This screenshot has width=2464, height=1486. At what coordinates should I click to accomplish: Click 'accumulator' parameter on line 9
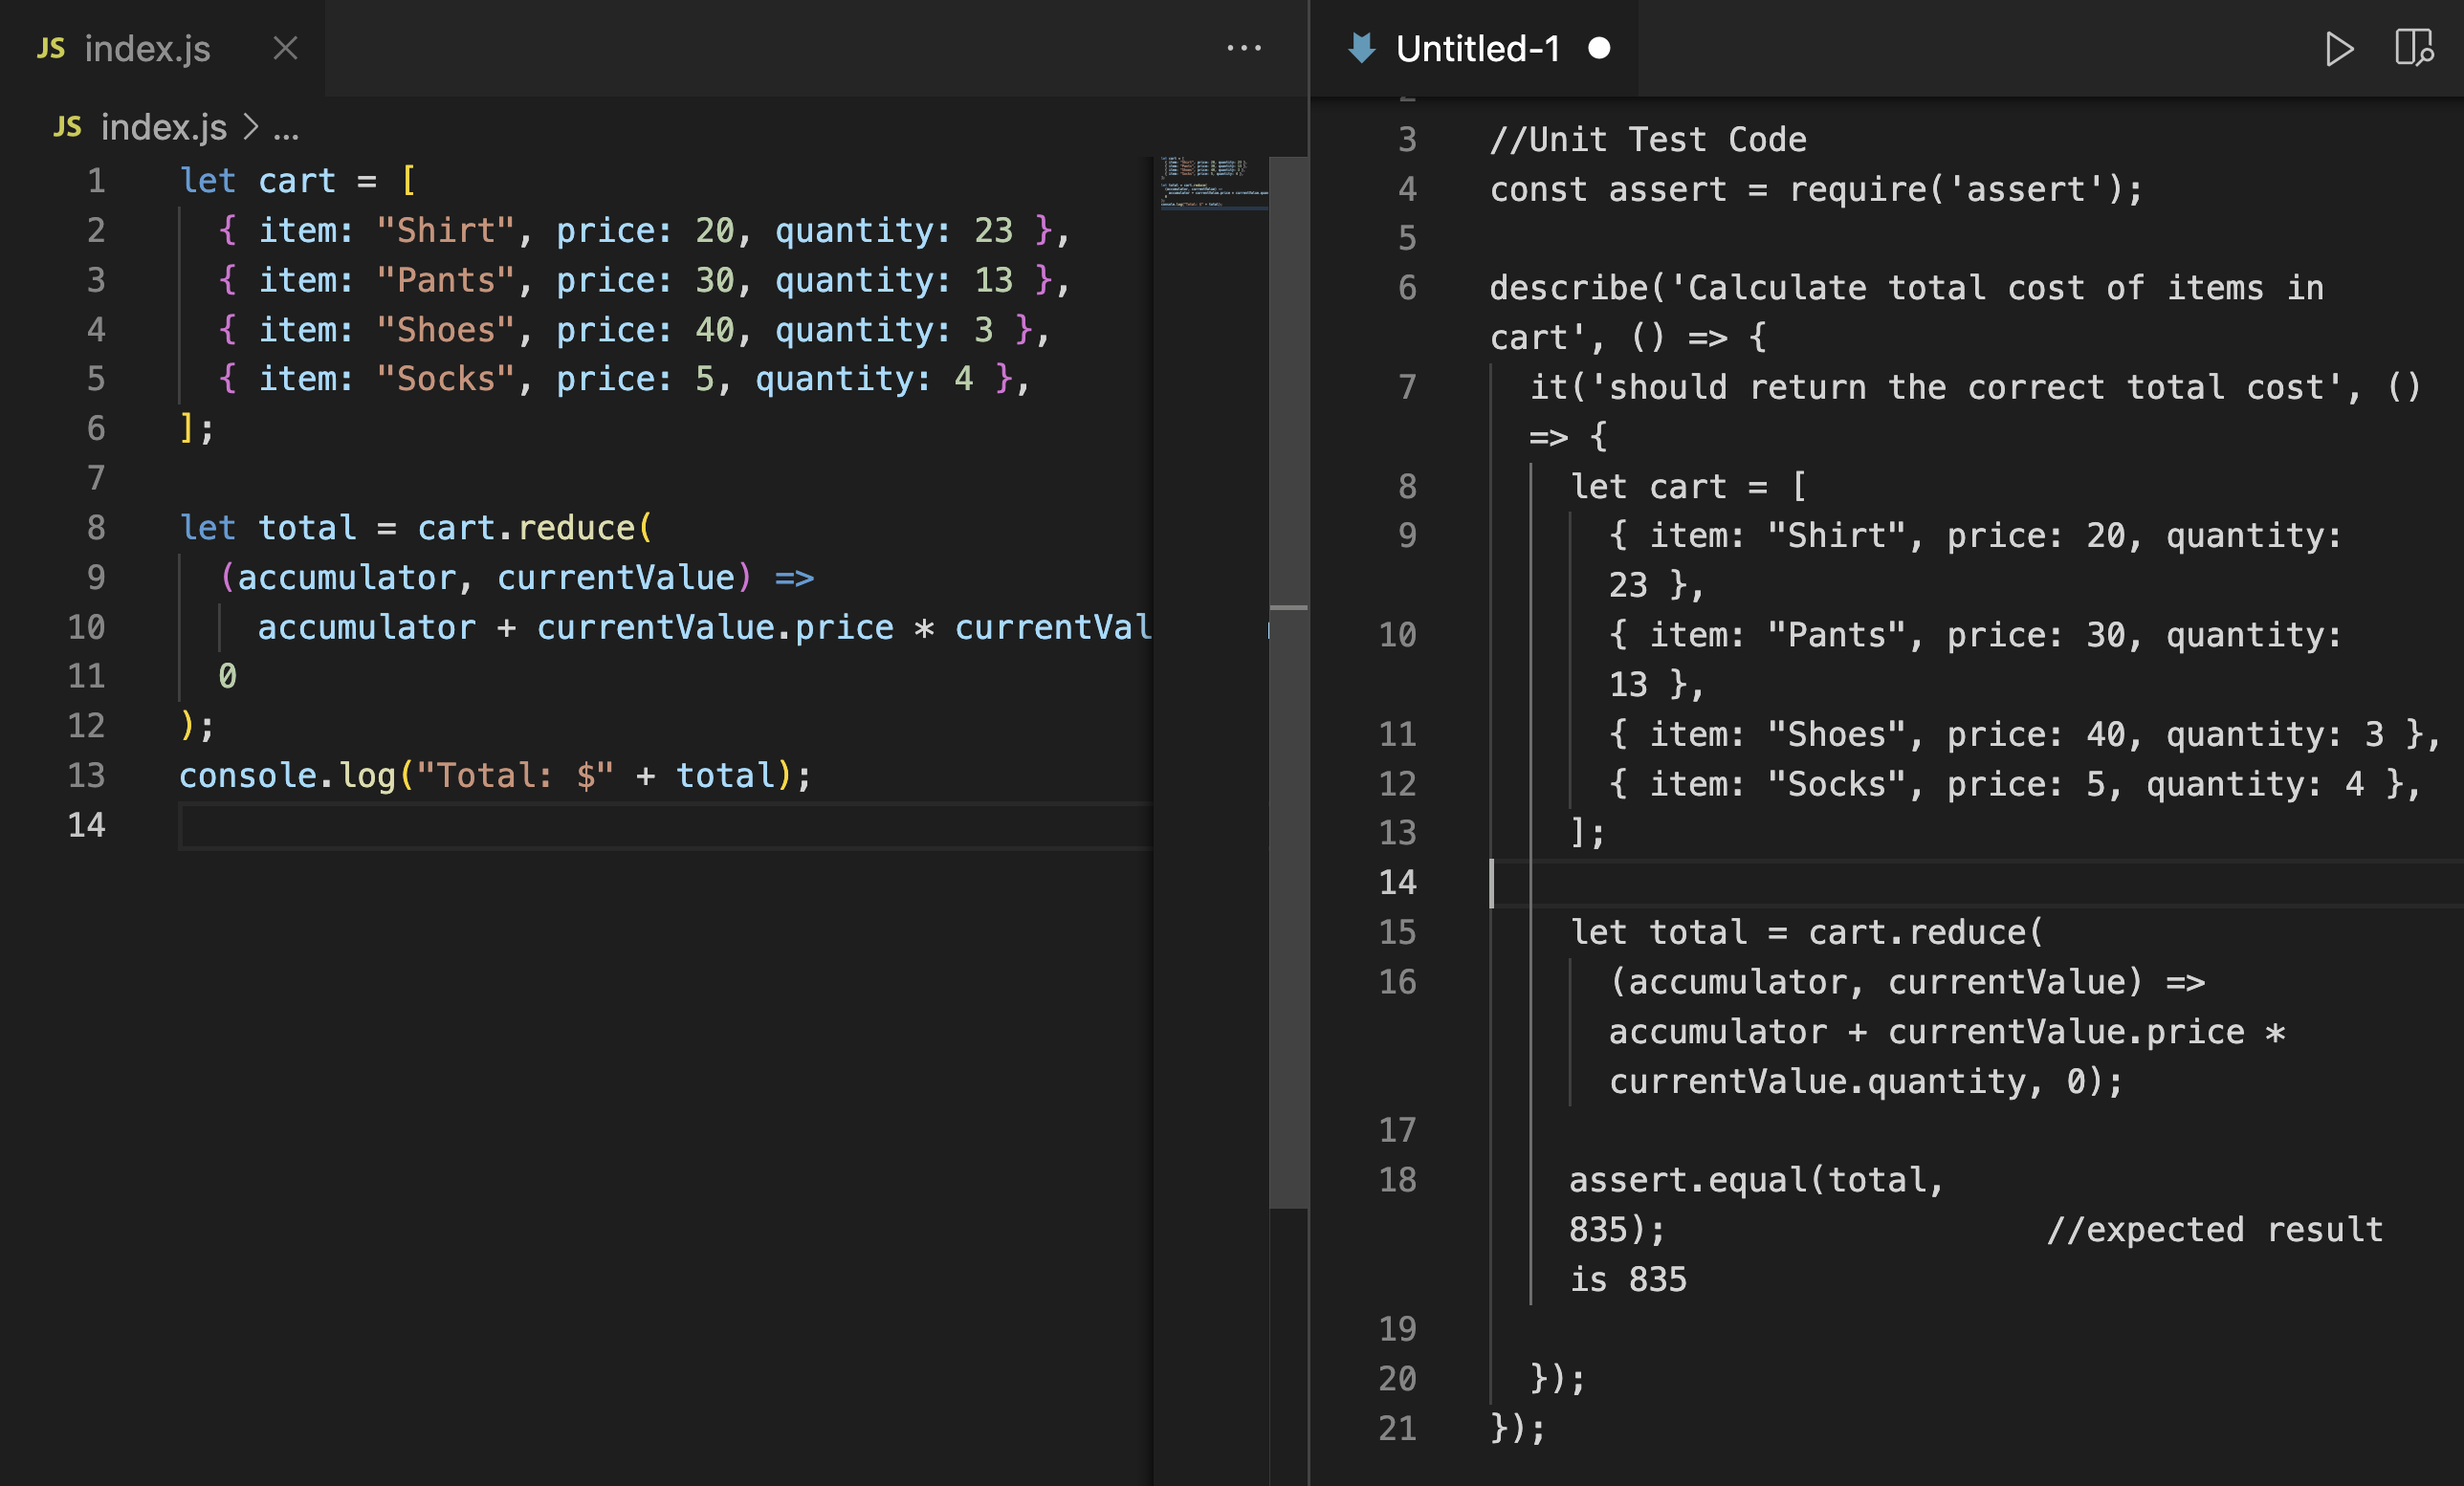[x=347, y=578]
